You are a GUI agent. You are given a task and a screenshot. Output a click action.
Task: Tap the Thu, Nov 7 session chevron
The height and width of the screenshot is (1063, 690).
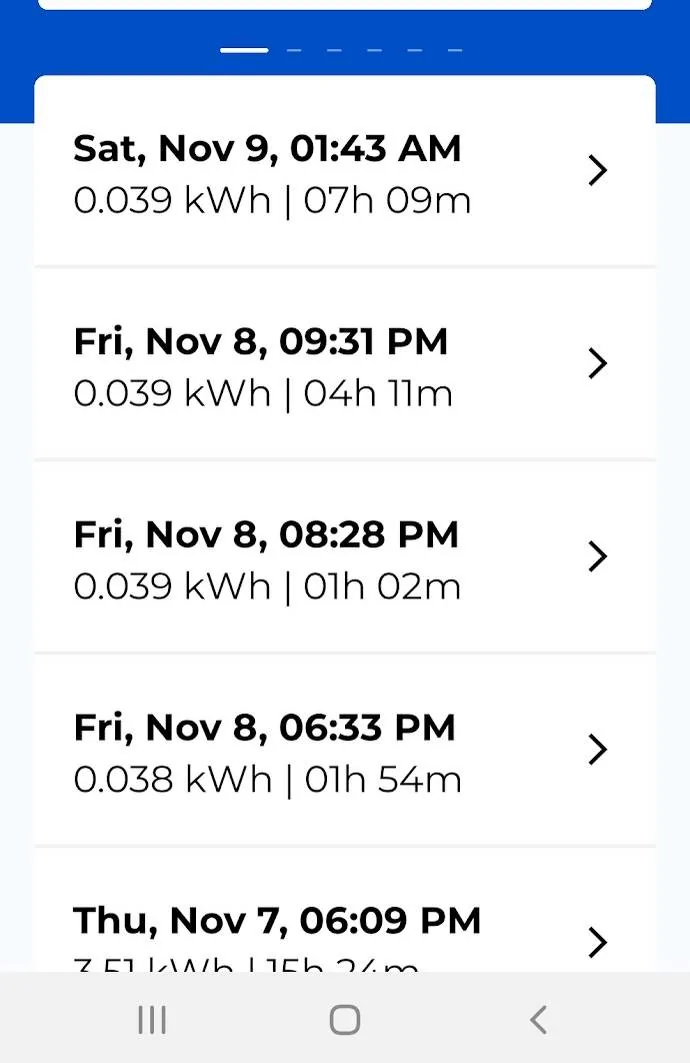(x=597, y=942)
